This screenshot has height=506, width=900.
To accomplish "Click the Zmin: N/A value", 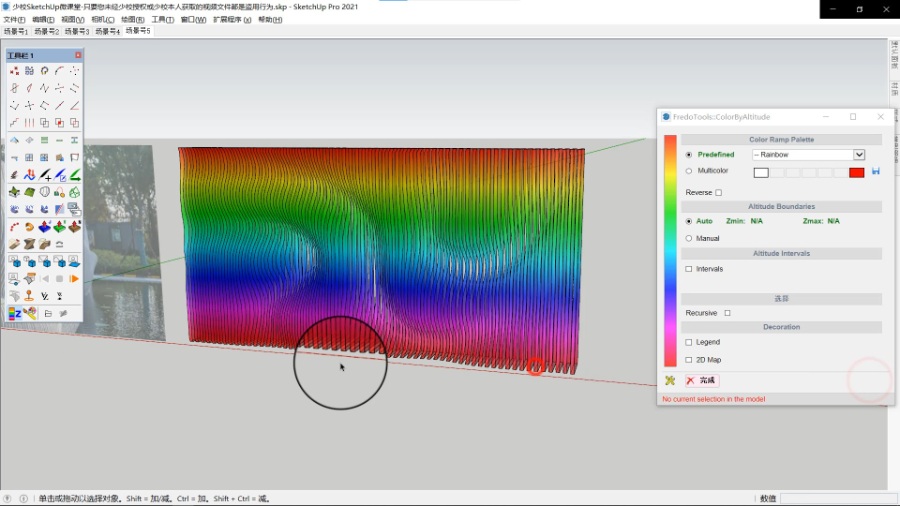I will [757, 221].
